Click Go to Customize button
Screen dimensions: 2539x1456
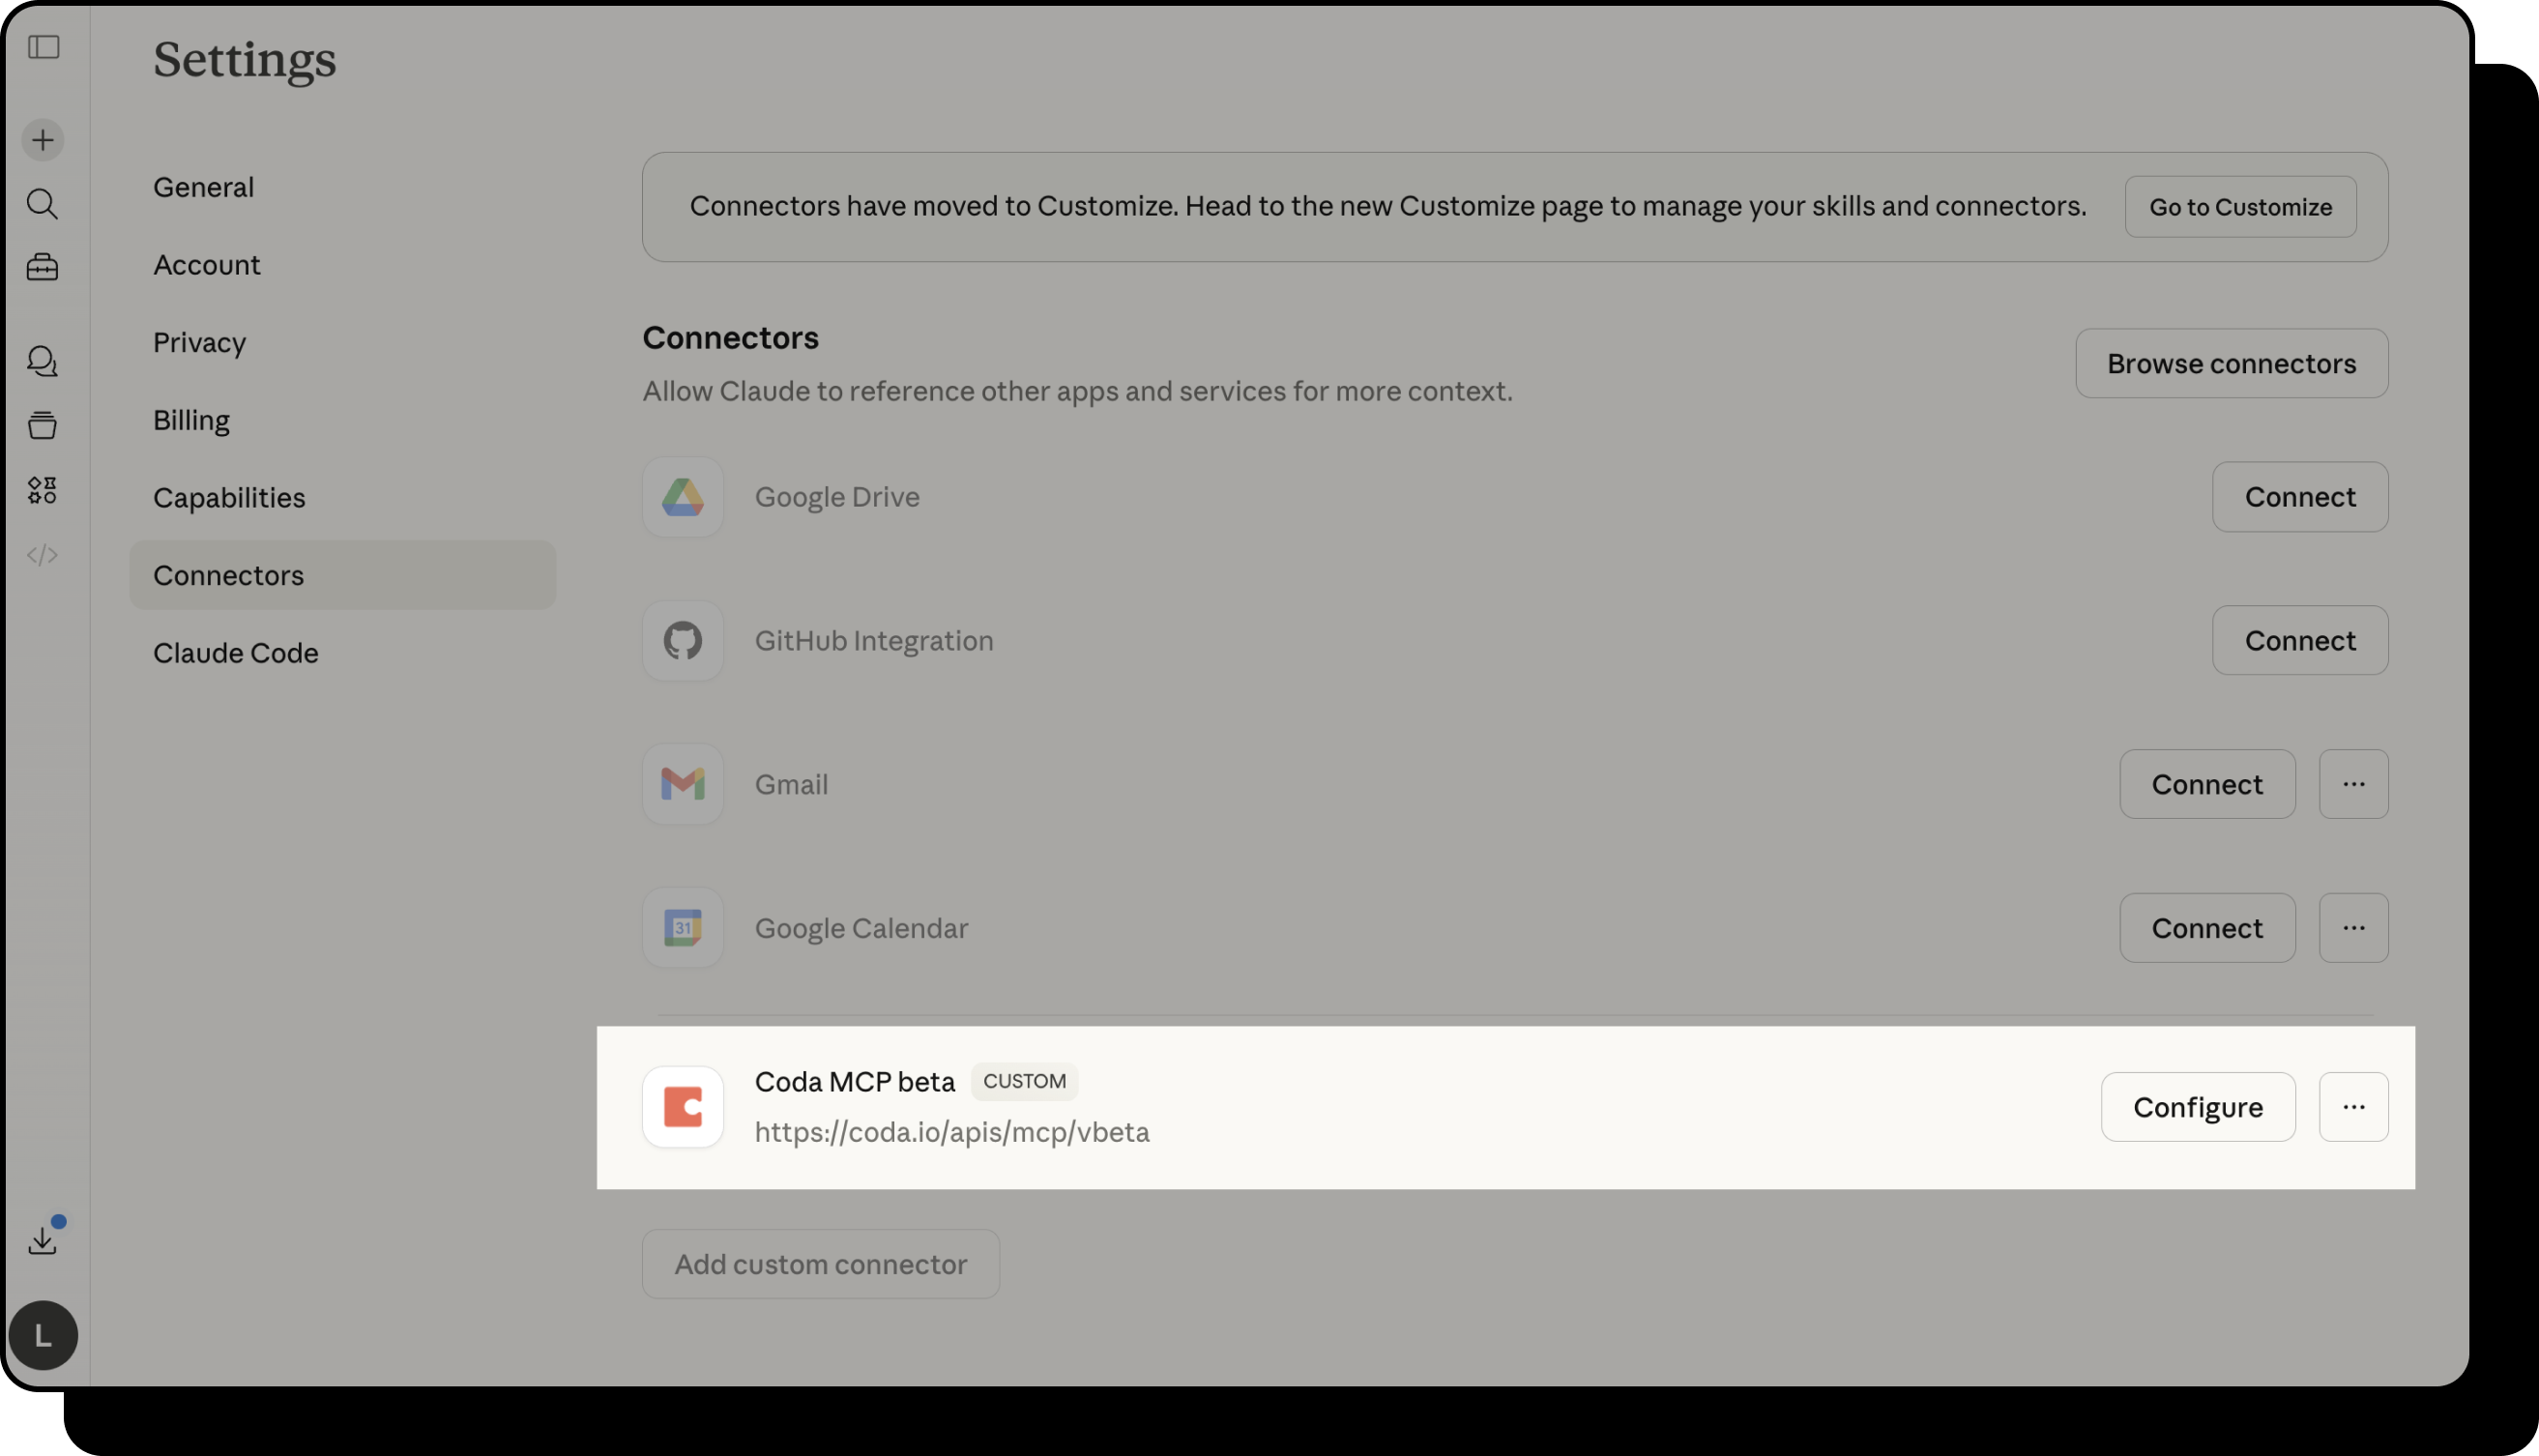pyautogui.click(x=2240, y=207)
